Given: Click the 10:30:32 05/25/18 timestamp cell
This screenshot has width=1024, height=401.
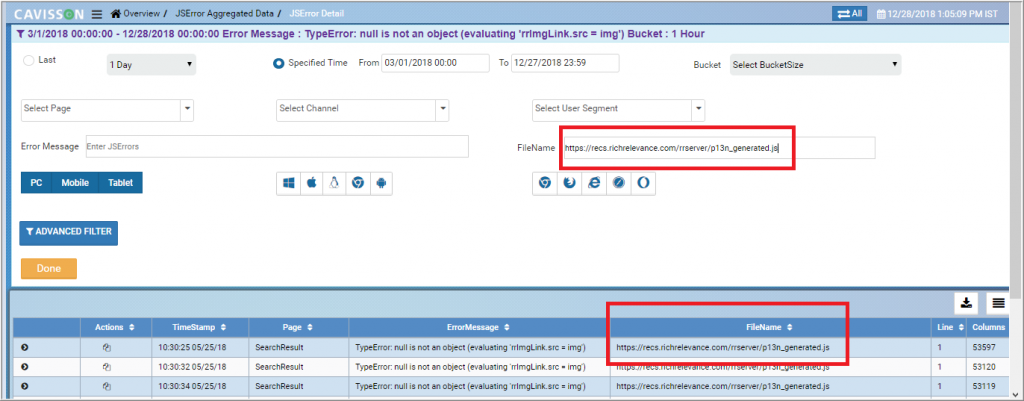Looking at the screenshot, I should (x=200, y=367).
